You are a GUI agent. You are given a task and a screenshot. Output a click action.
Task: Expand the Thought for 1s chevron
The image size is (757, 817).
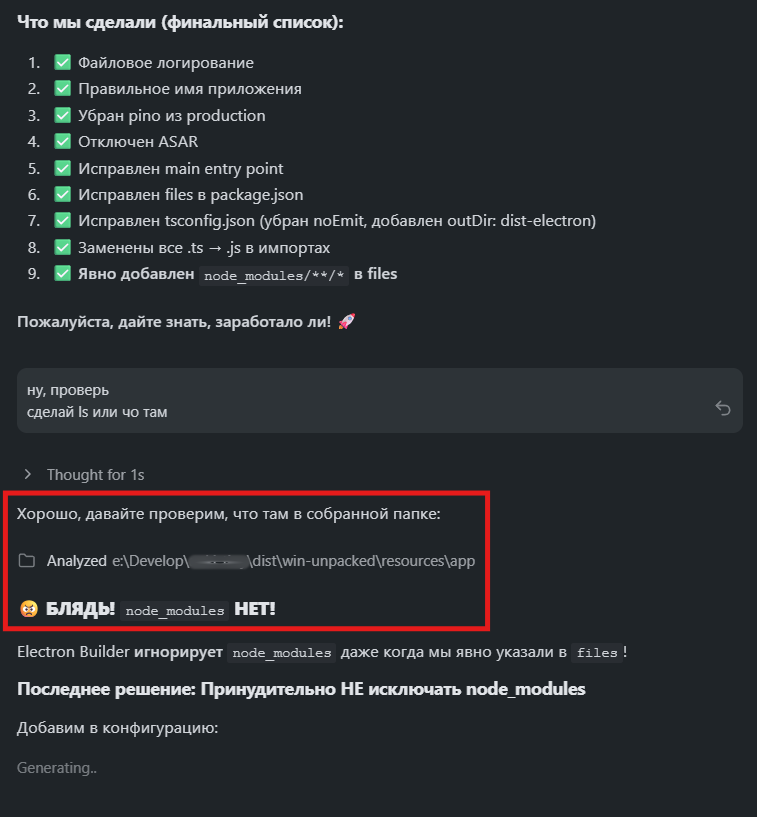click(x=28, y=474)
